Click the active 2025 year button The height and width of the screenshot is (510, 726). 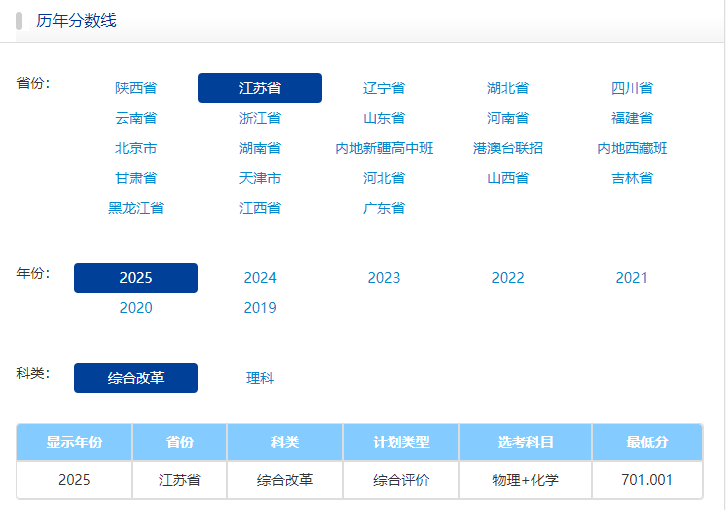click(x=136, y=278)
